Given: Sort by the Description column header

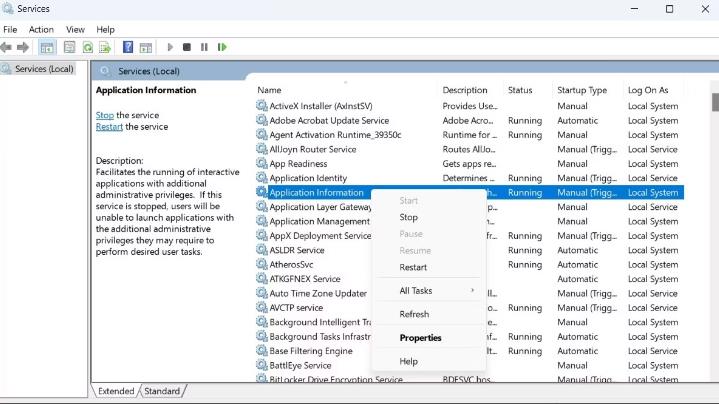Looking at the screenshot, I should 465,90.
